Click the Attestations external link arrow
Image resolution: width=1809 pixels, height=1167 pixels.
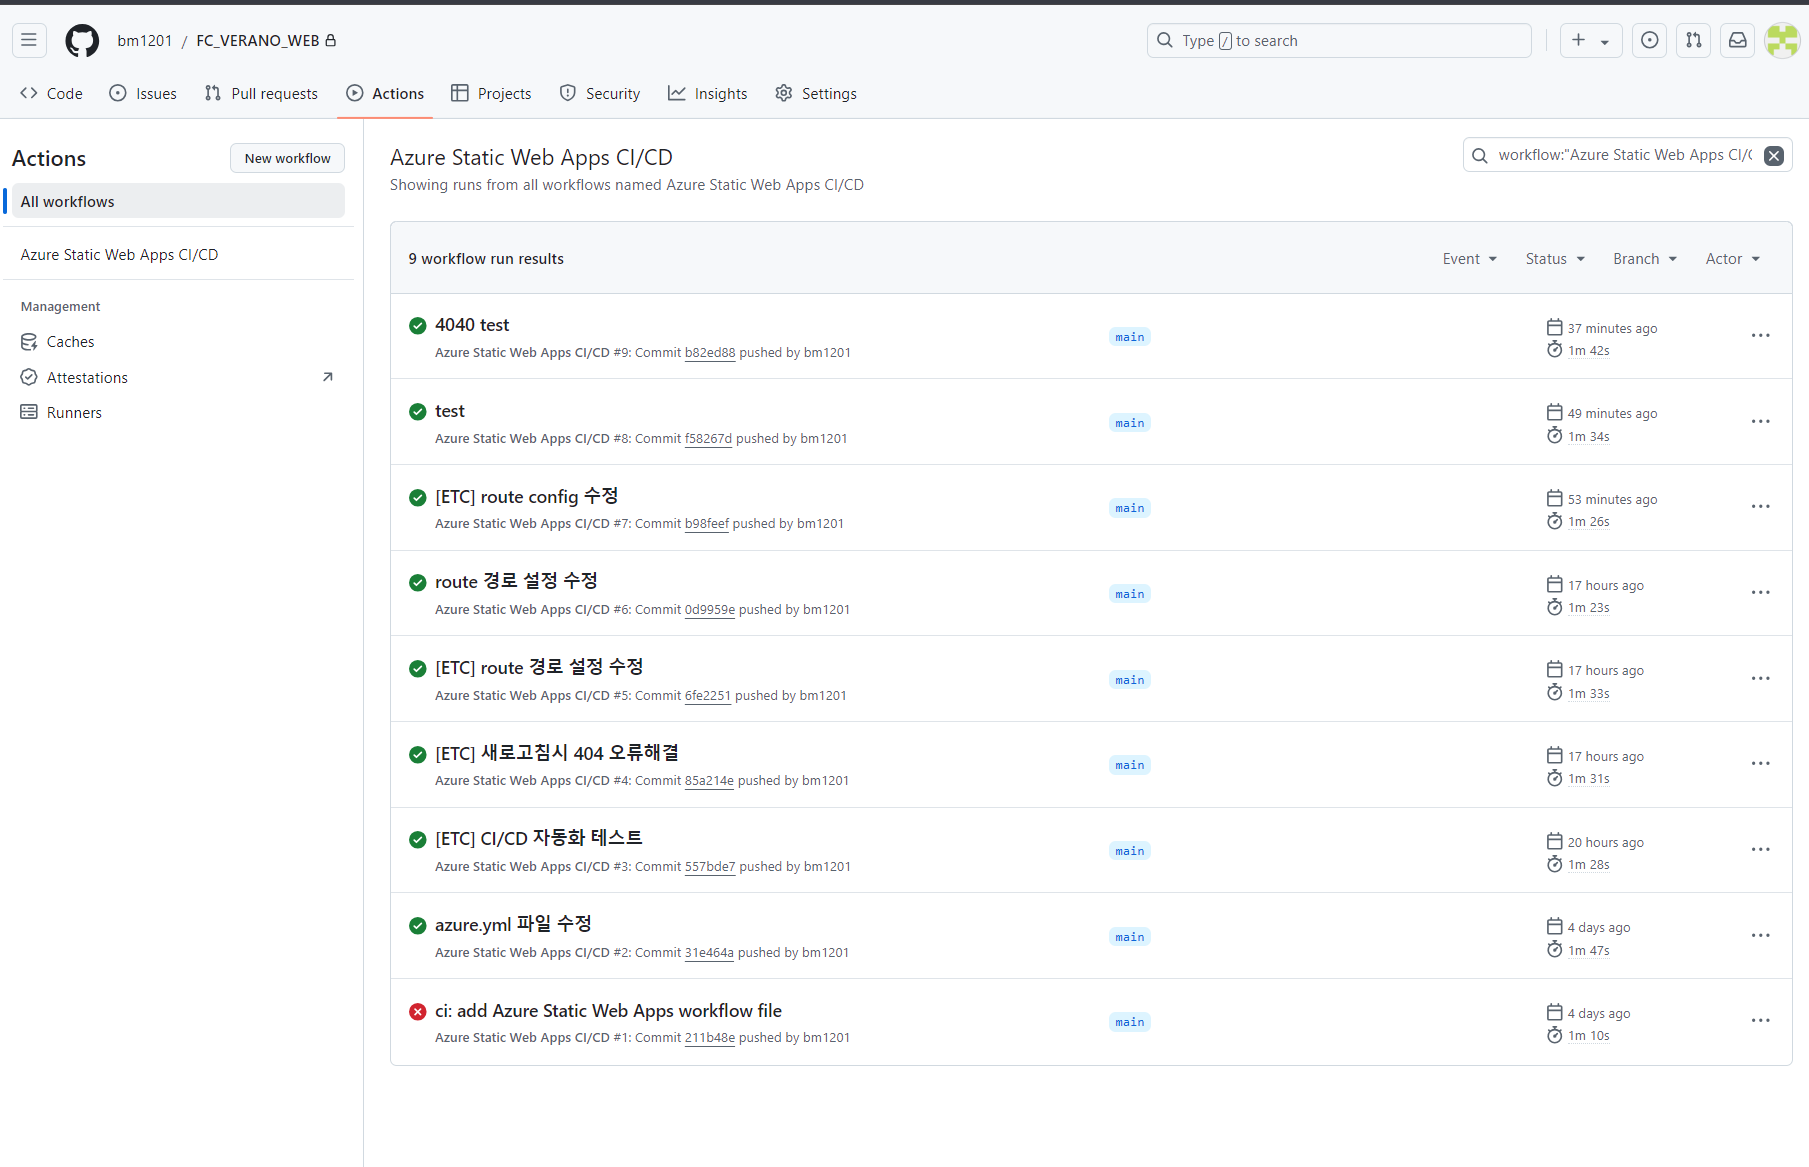[327, 377]
